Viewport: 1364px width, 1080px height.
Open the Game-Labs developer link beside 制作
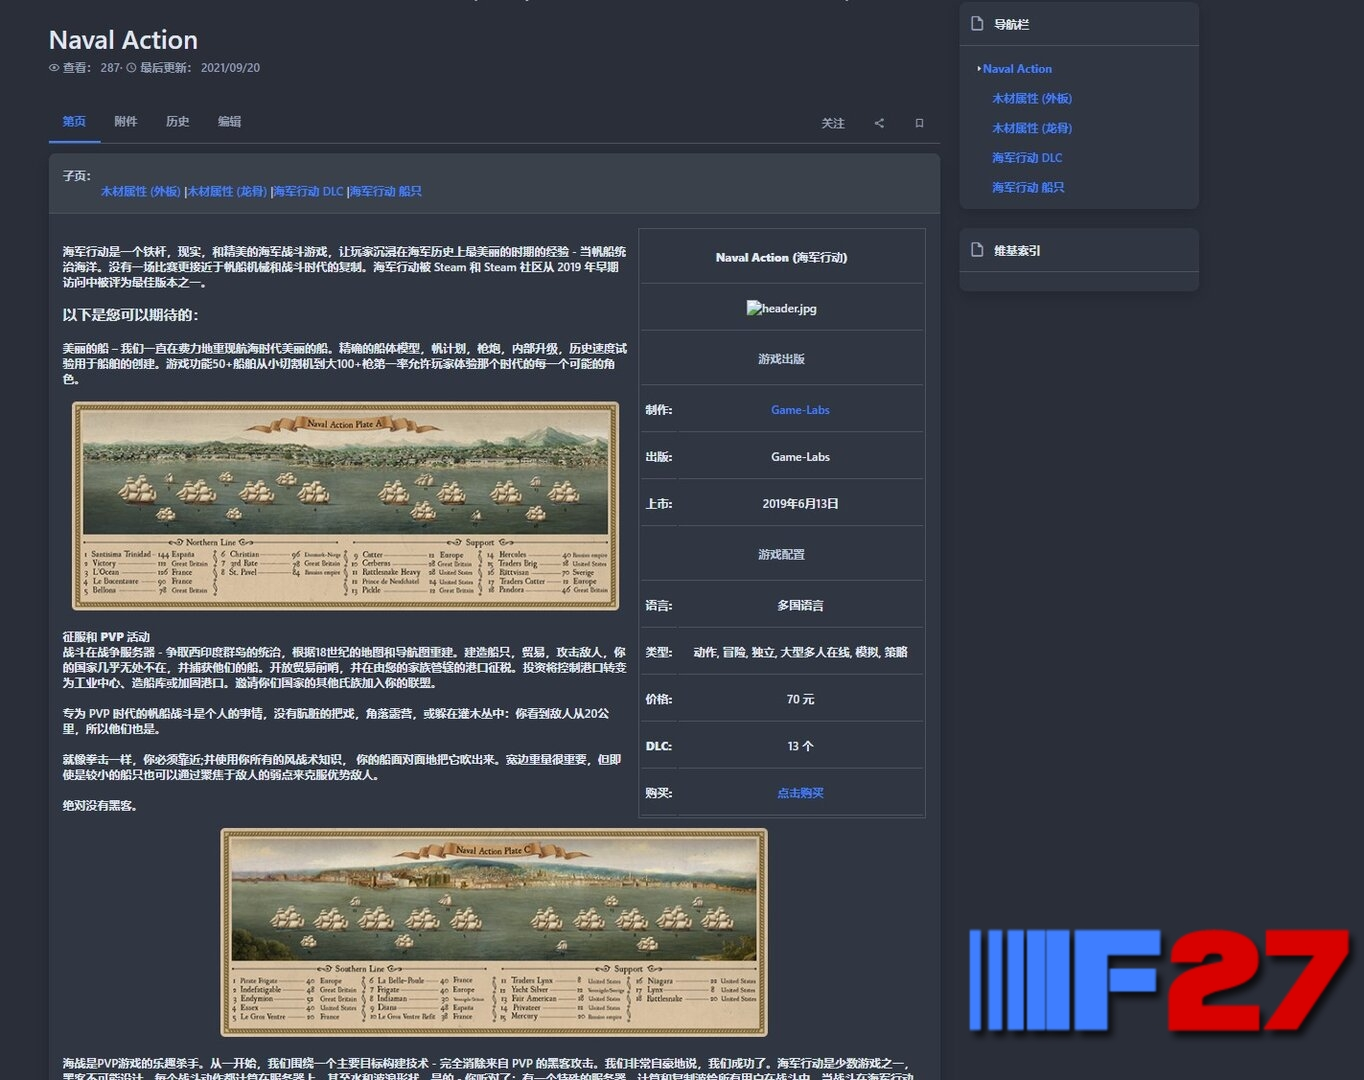point(800,410)
